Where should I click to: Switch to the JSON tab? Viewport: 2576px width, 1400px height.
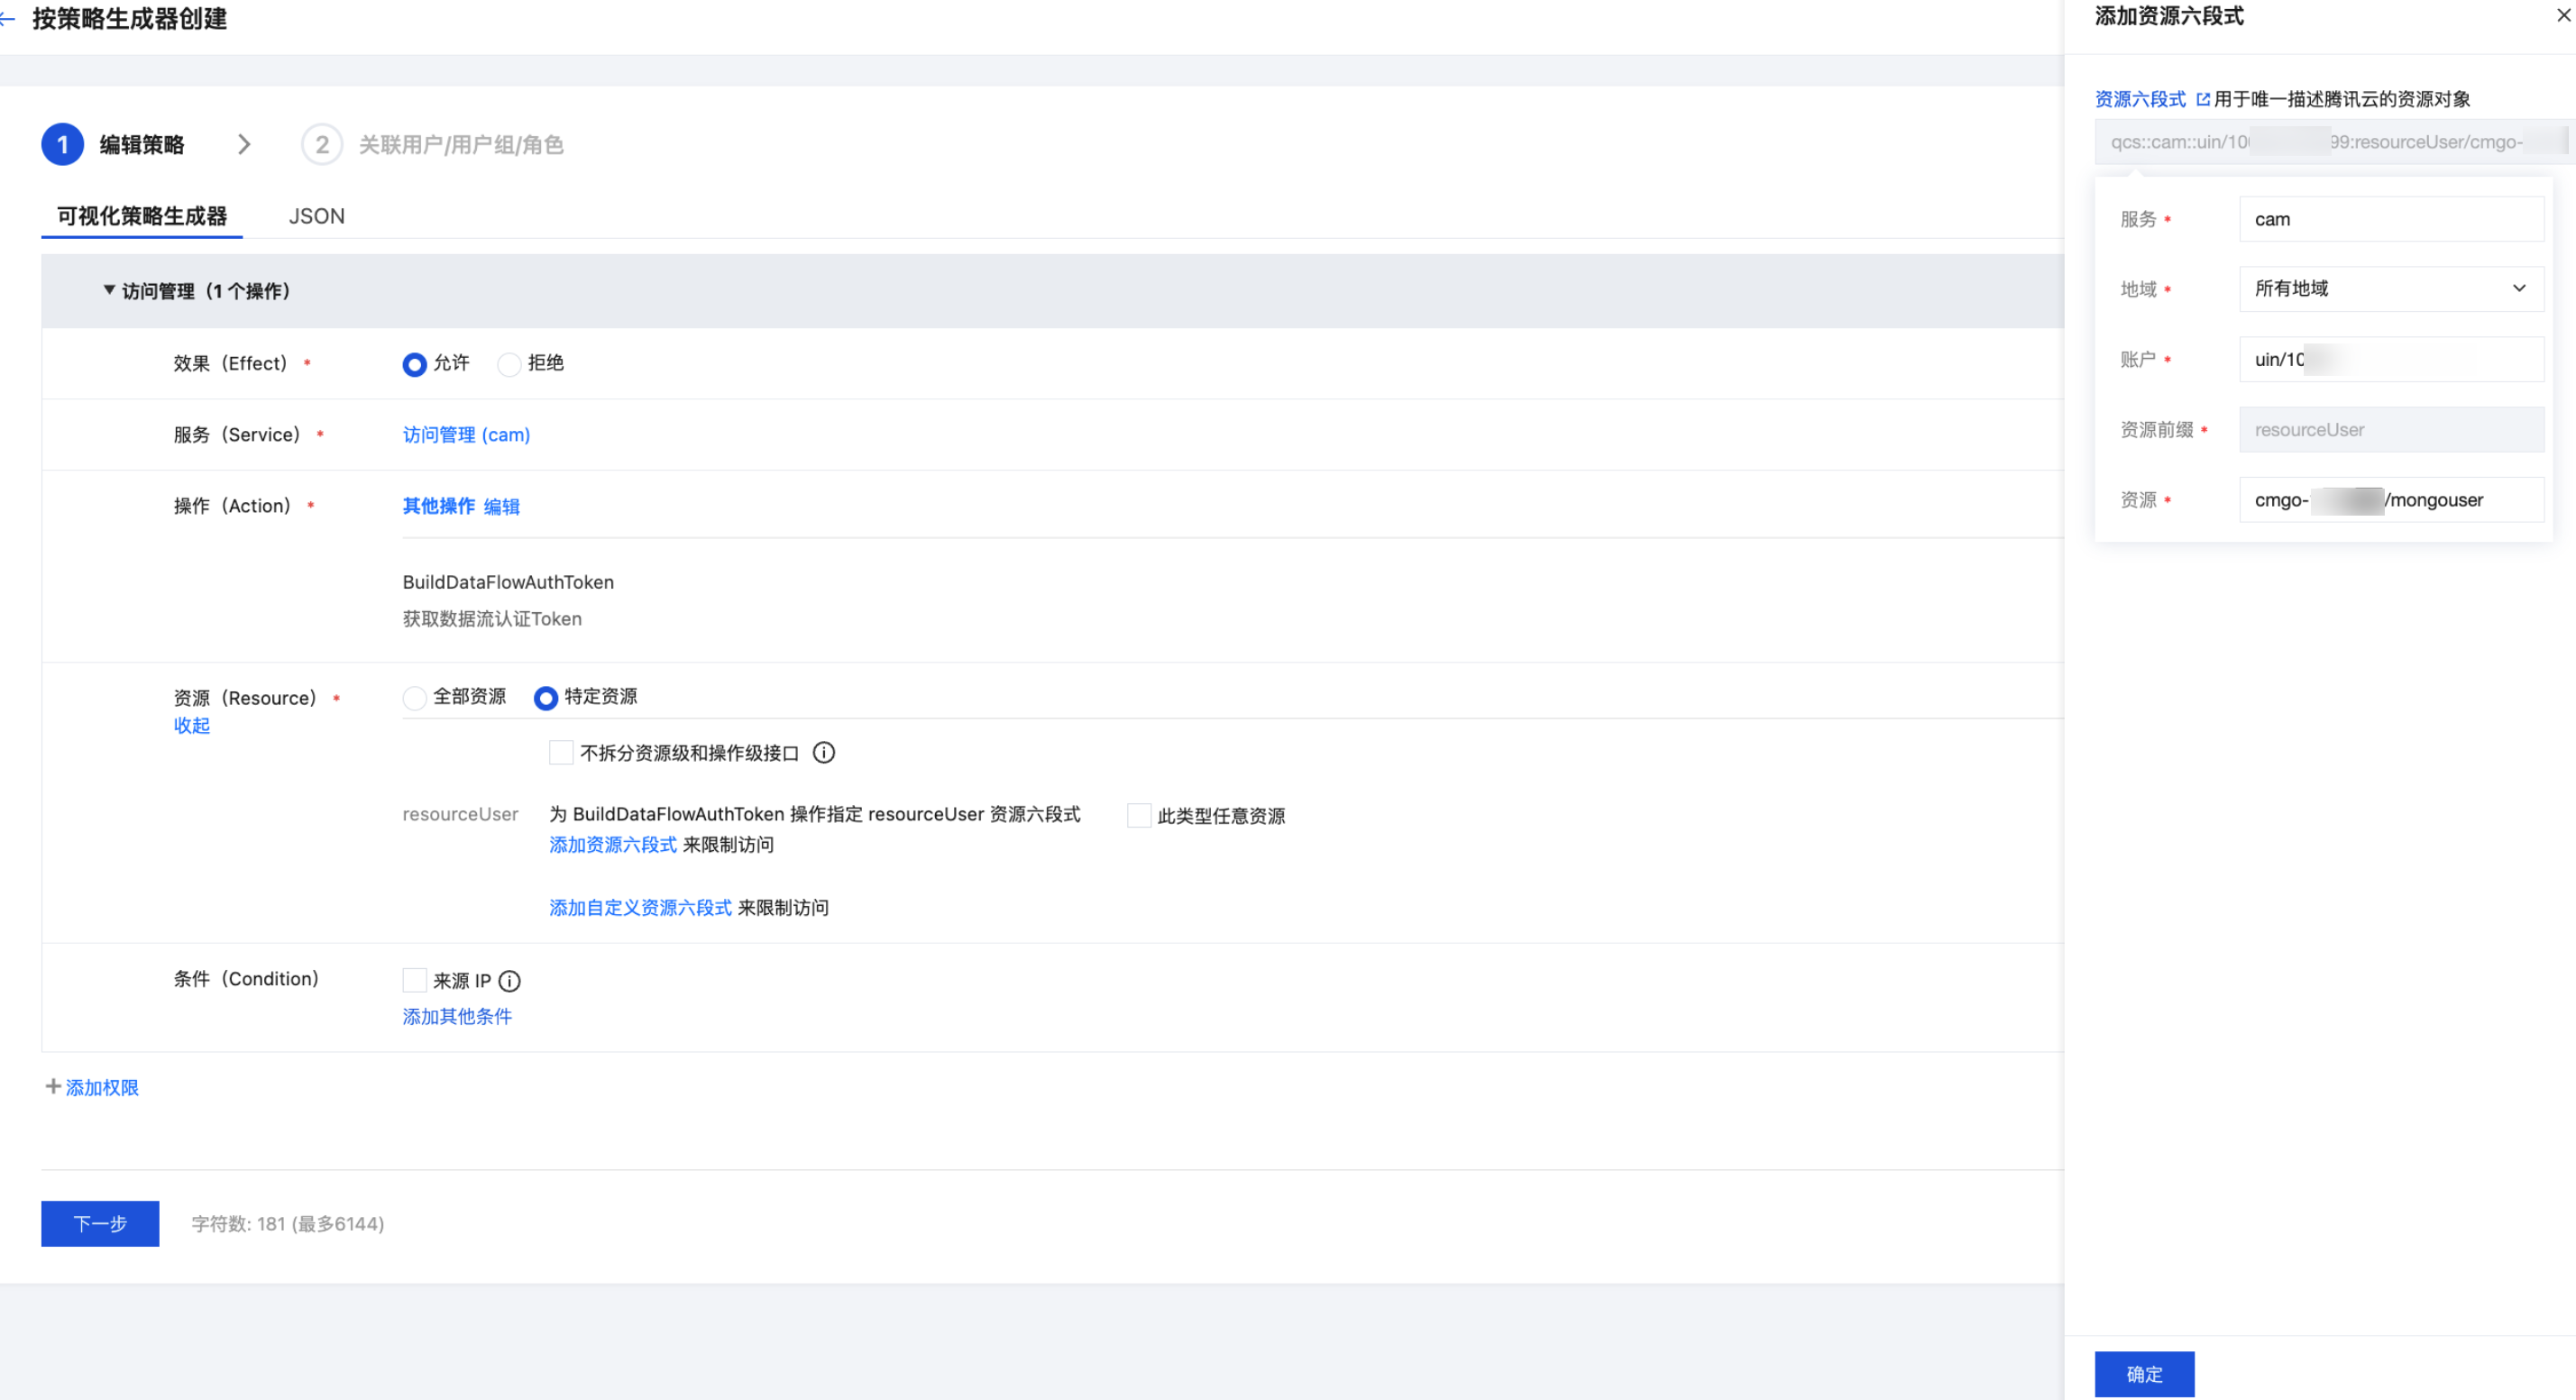coord(316,216)
